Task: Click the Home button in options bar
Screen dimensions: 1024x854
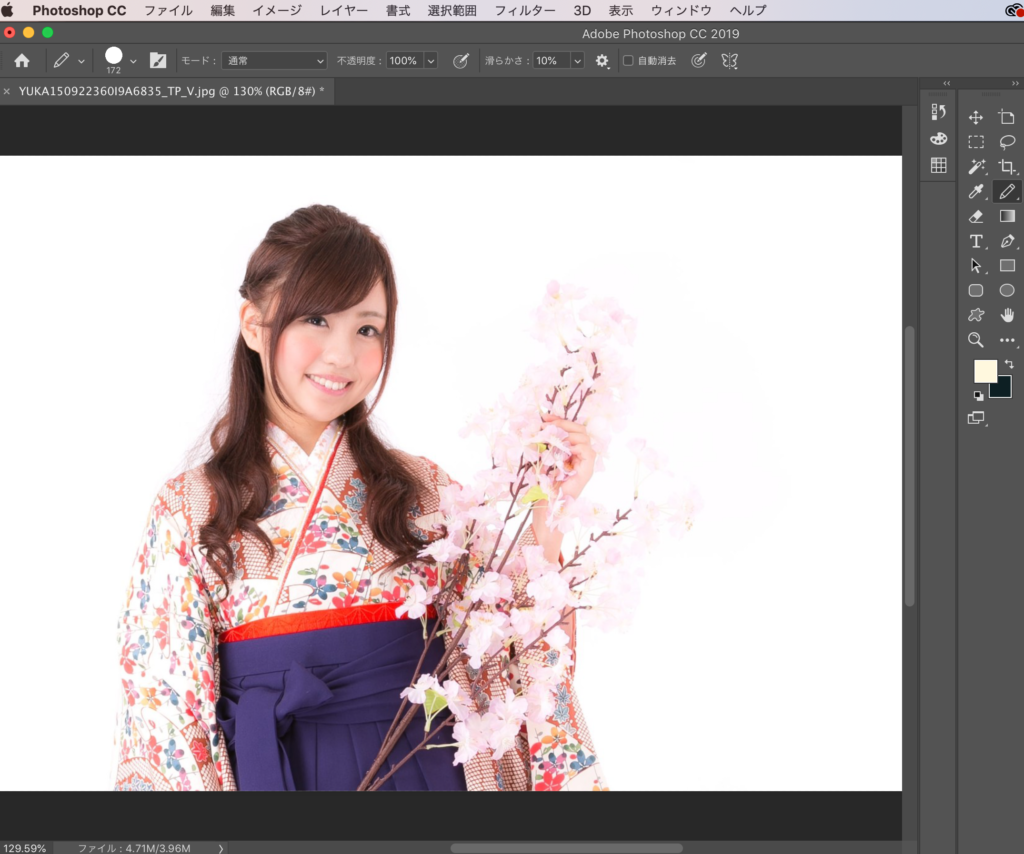Action: click(x=22, y=61)
